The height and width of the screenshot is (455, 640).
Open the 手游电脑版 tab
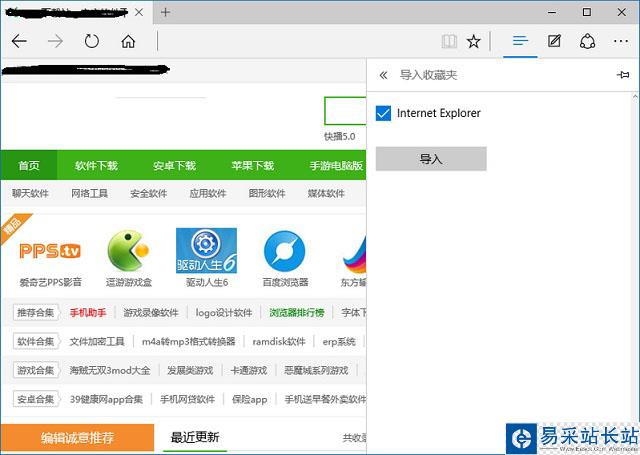tap(336, 165)
